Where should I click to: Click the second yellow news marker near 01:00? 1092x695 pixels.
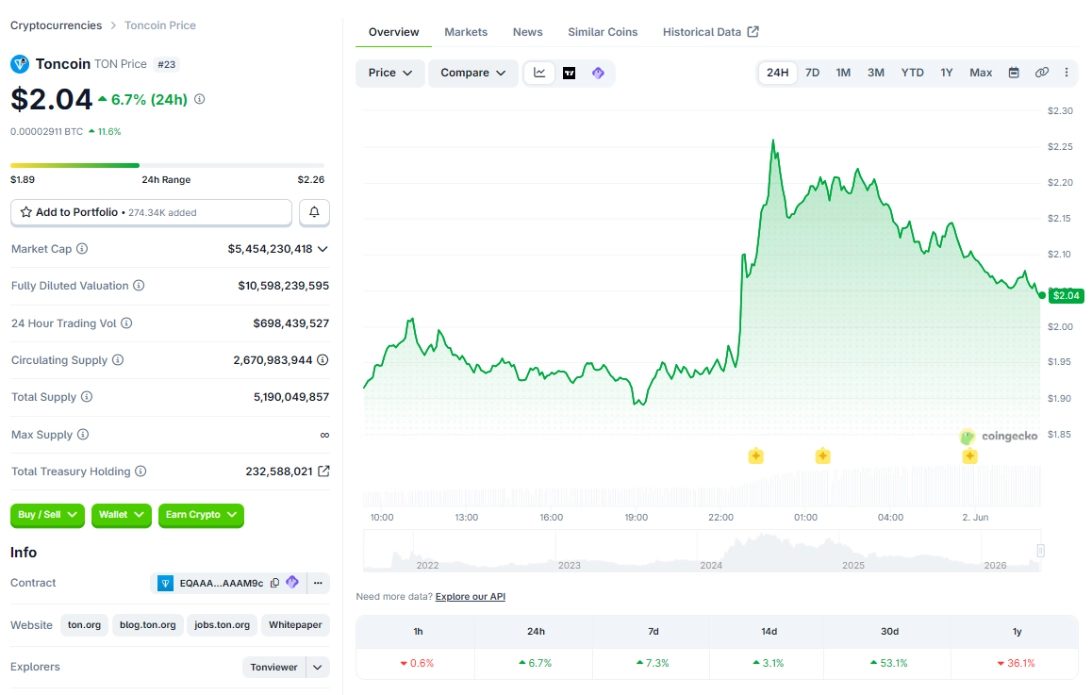(x=822, y=456)
